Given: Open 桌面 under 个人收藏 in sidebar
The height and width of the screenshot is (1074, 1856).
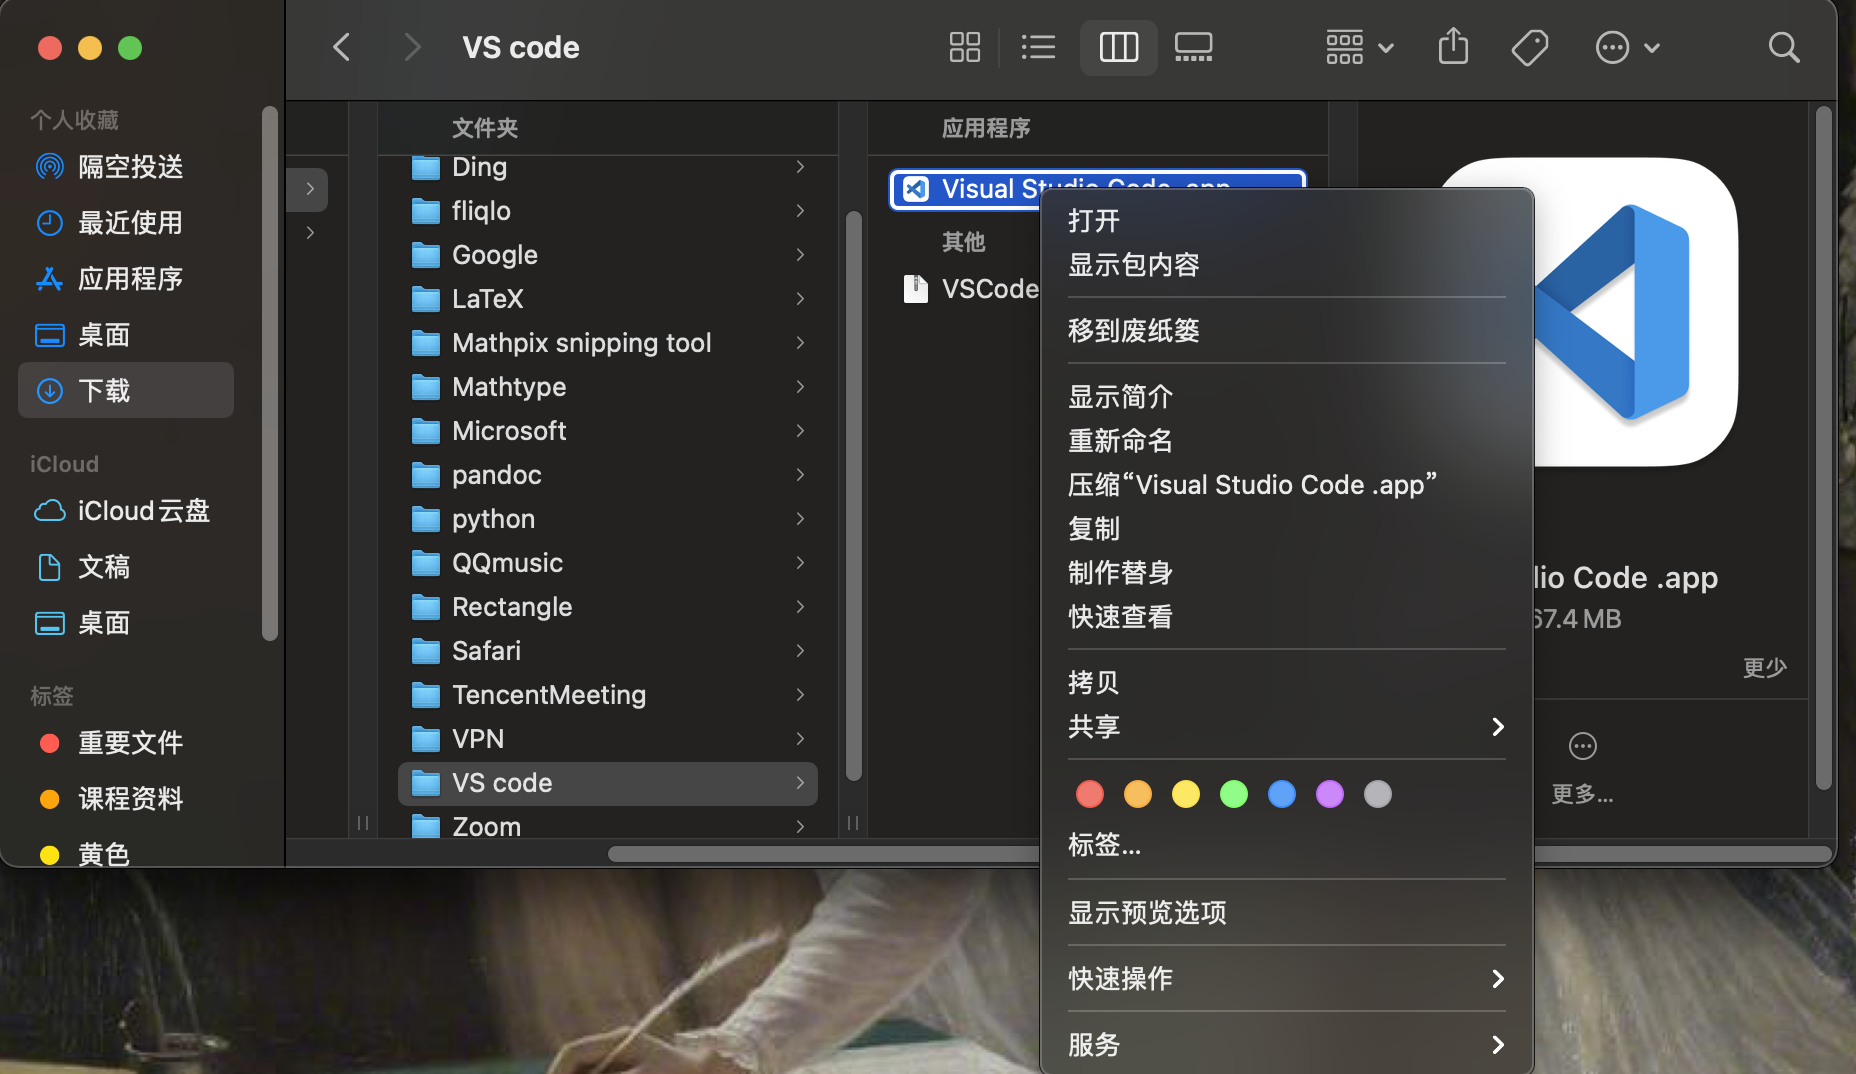Looking at the screenshot, I should pos(126,335).
